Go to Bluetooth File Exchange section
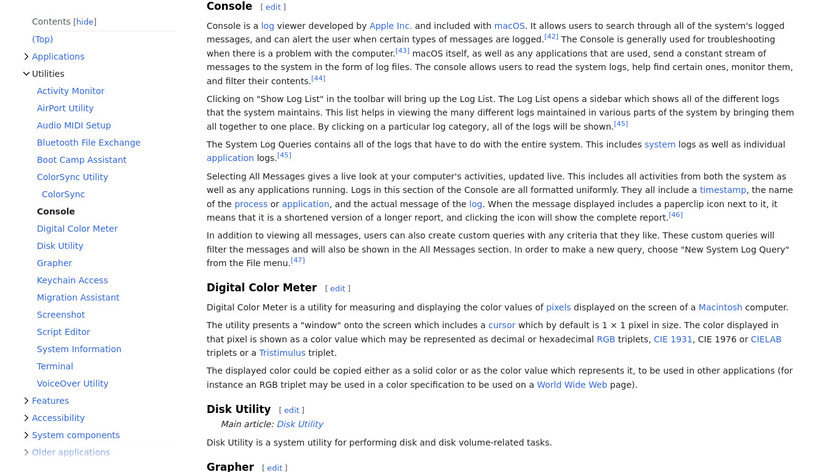 click(x=88, y=143)
